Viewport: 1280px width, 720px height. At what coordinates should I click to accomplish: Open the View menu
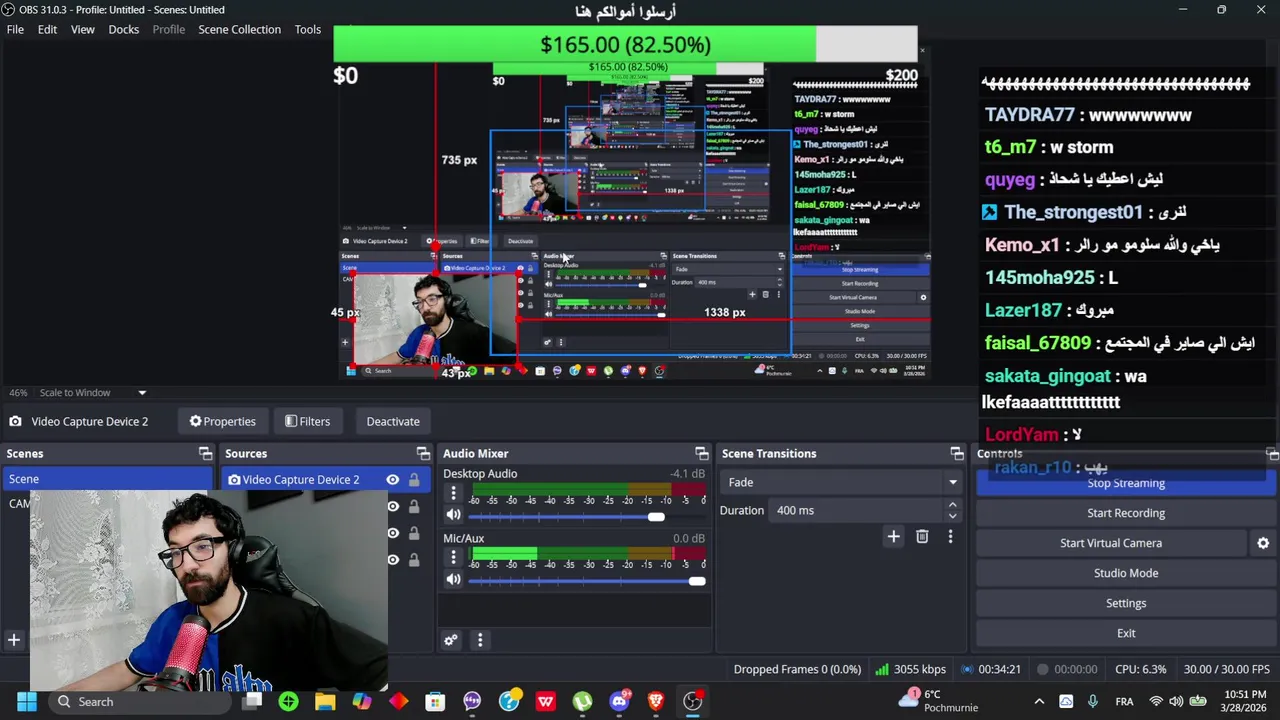click(x=82, y=29)
